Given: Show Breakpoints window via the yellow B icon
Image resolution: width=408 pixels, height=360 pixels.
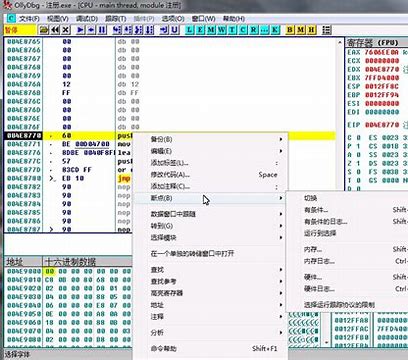Looking at the screenshot, I should [290, 30].
